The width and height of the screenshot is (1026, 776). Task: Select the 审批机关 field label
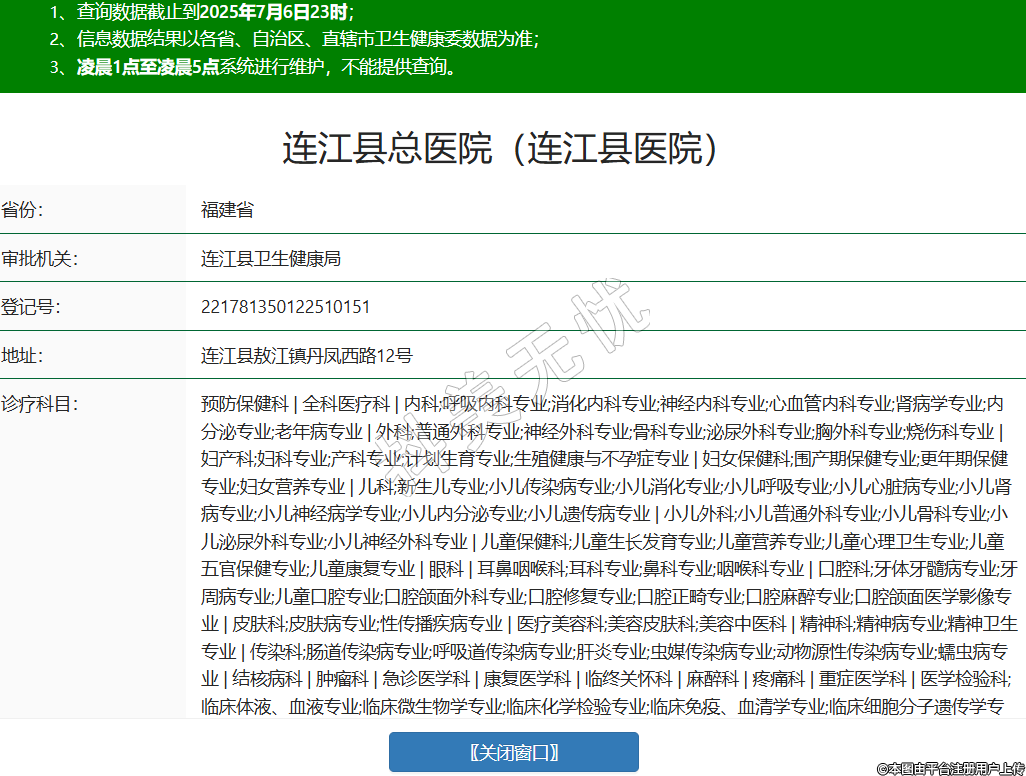point(40,259)
